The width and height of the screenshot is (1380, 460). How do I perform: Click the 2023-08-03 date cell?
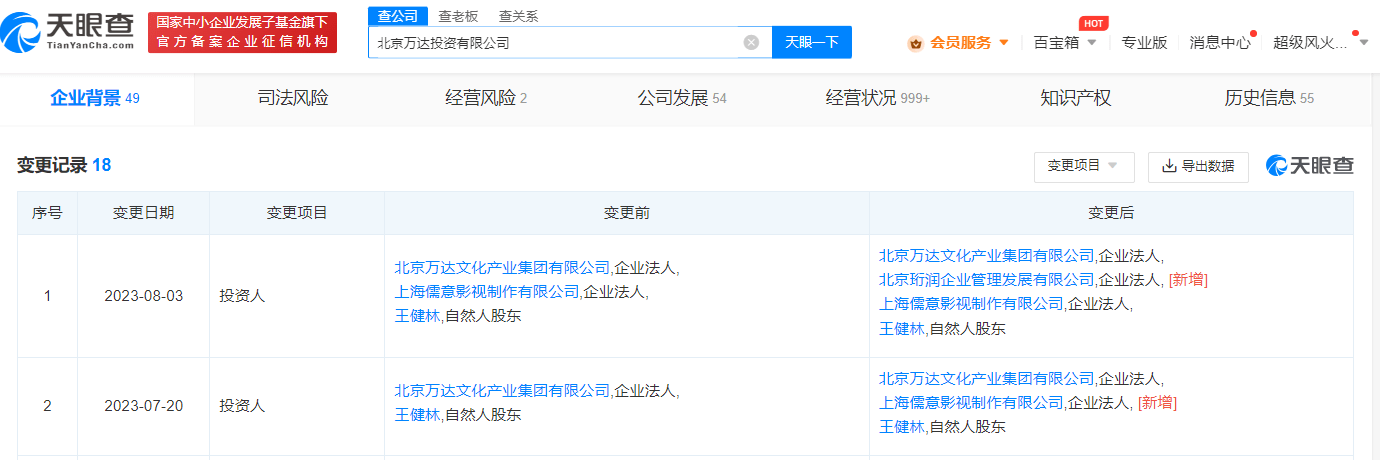click(143, 296)
